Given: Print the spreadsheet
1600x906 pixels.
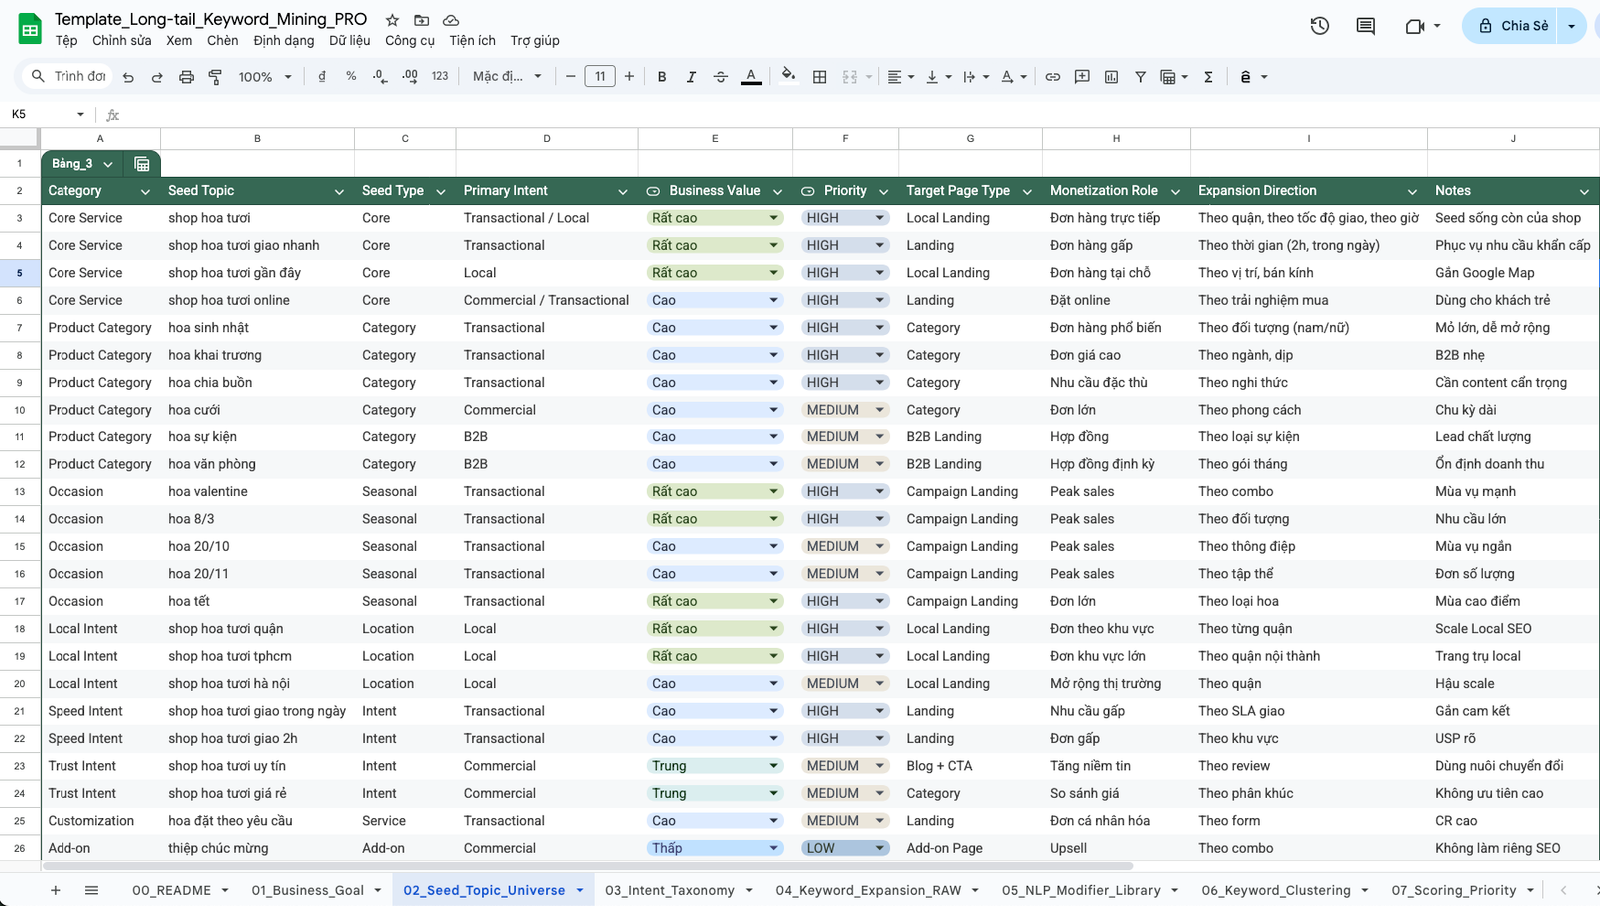Looking at the screenshot, I should pyautogui.click(x=186, y=77).
